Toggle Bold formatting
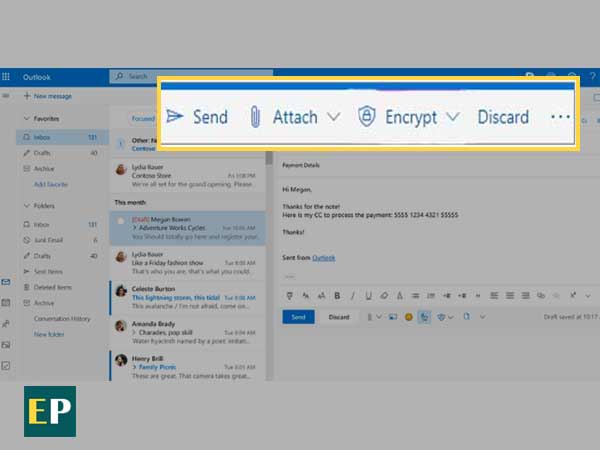This screenshot has width=600, height=450. click(337, 295)
